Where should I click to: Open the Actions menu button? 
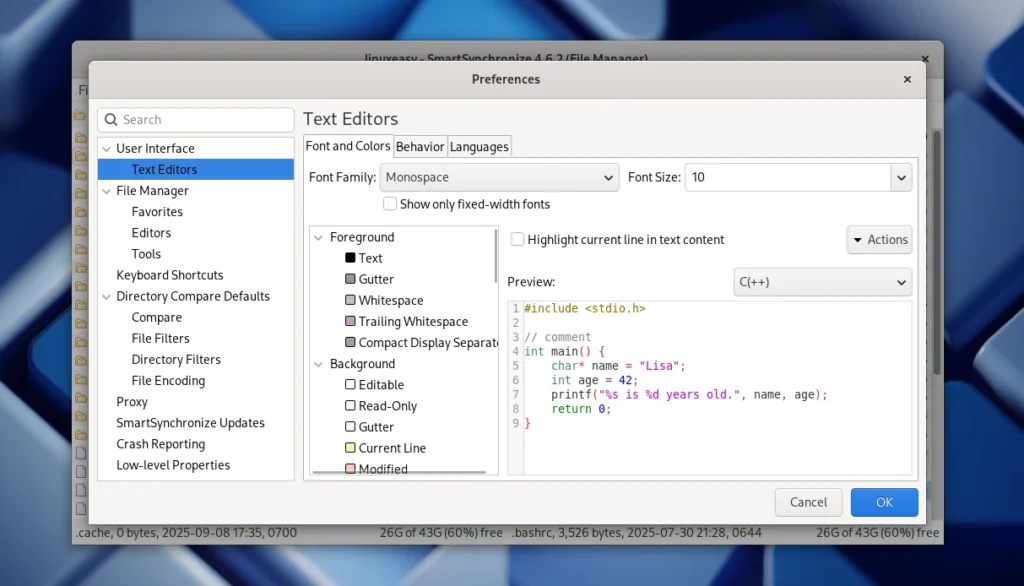[x=879, y=240]
